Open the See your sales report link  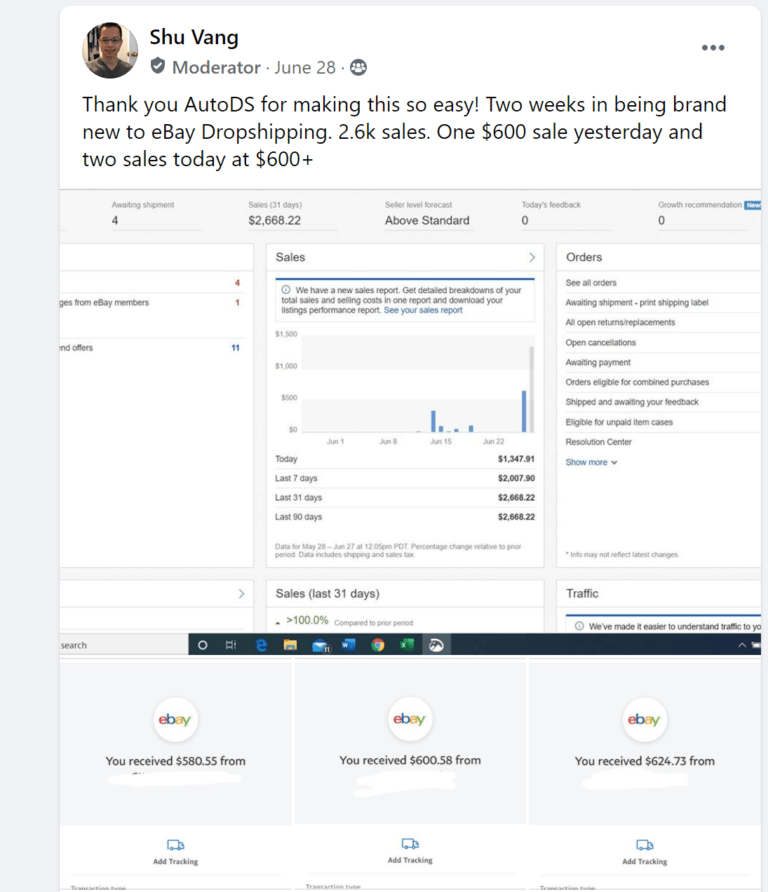[x=423, y=310]
